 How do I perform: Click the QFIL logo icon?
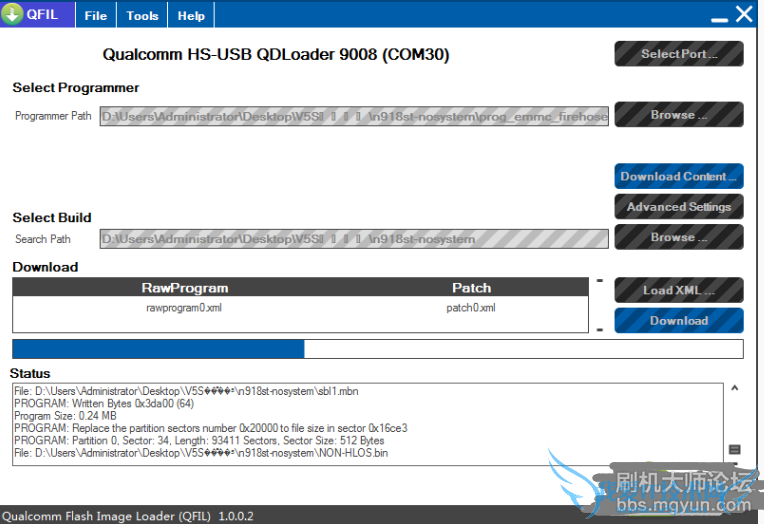[x=12, y=14]
